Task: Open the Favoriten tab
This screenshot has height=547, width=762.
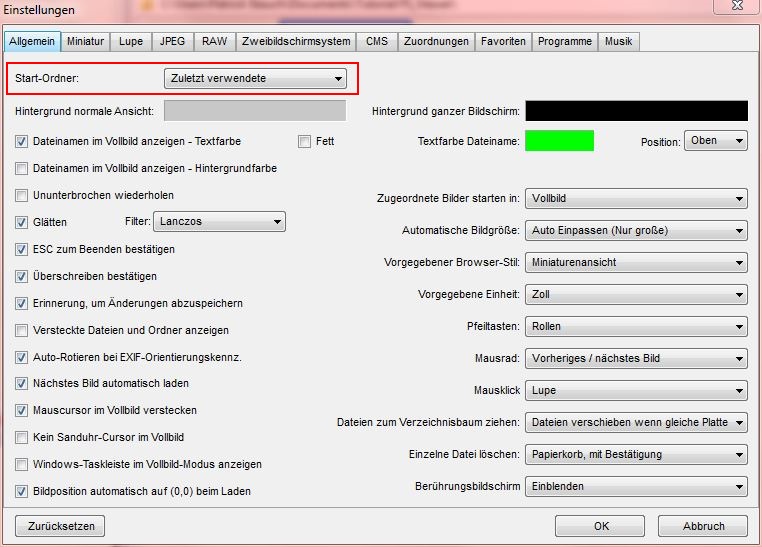Action: click(502, 41)
